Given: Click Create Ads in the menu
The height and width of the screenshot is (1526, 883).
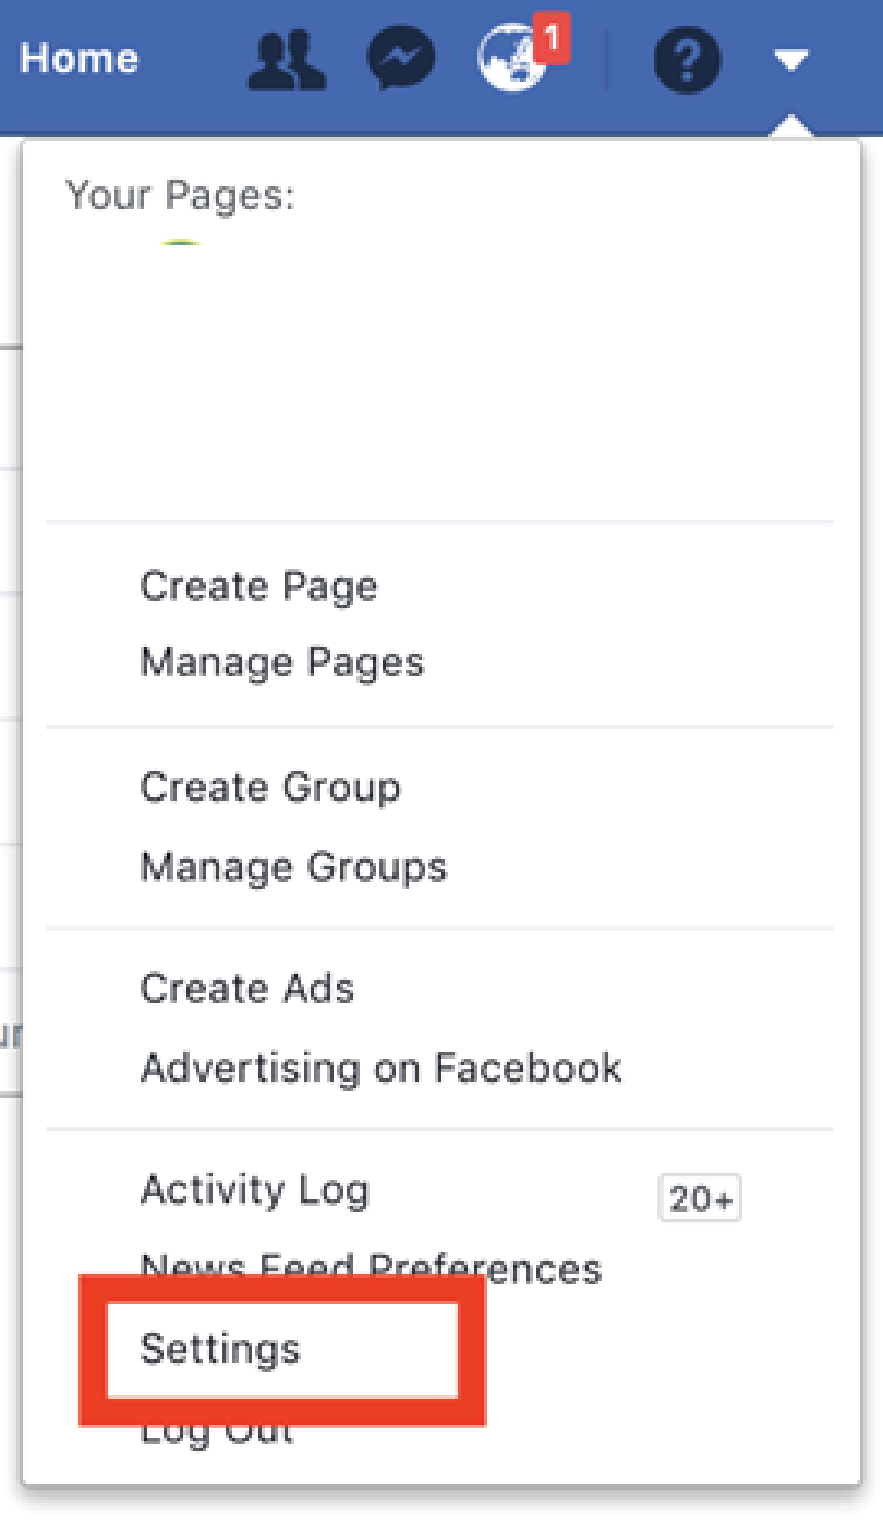Looking at the screenshot, I should pos(247,988).
